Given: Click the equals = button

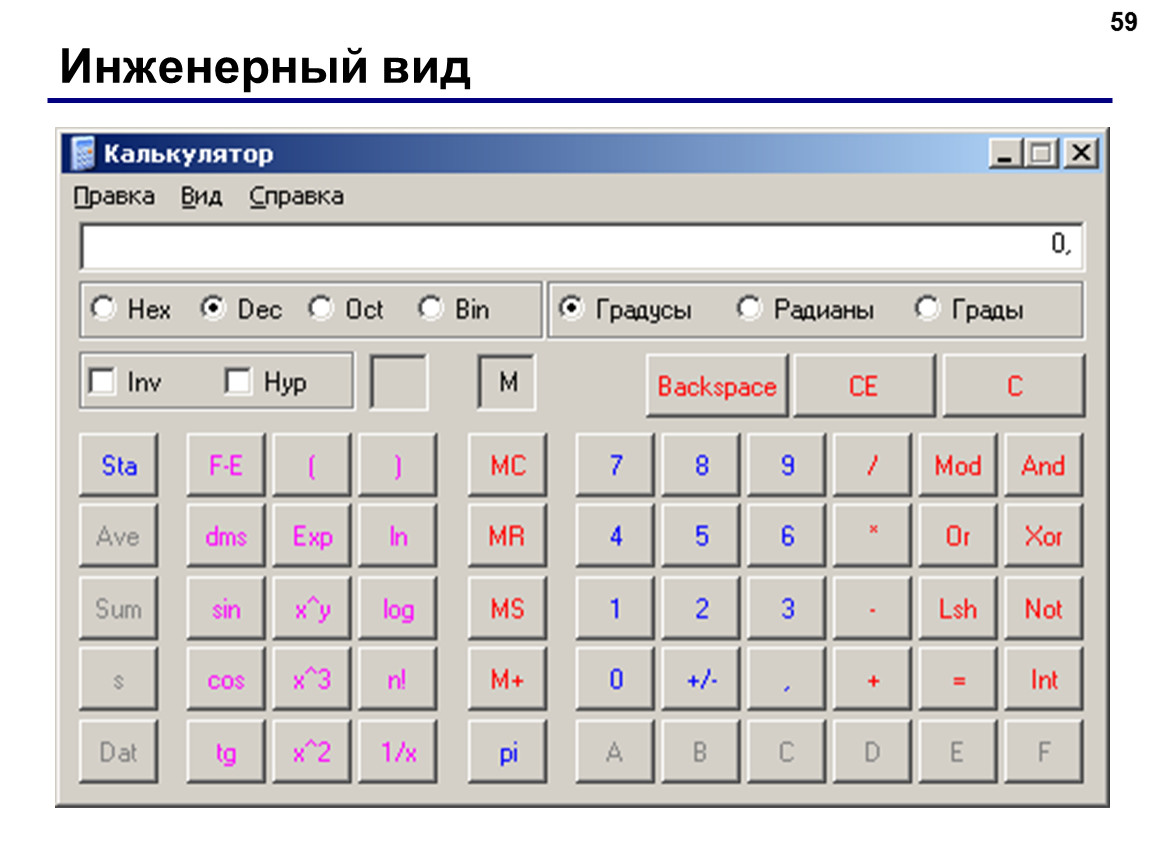Looking at the screenshot, I should coord(959,679).
